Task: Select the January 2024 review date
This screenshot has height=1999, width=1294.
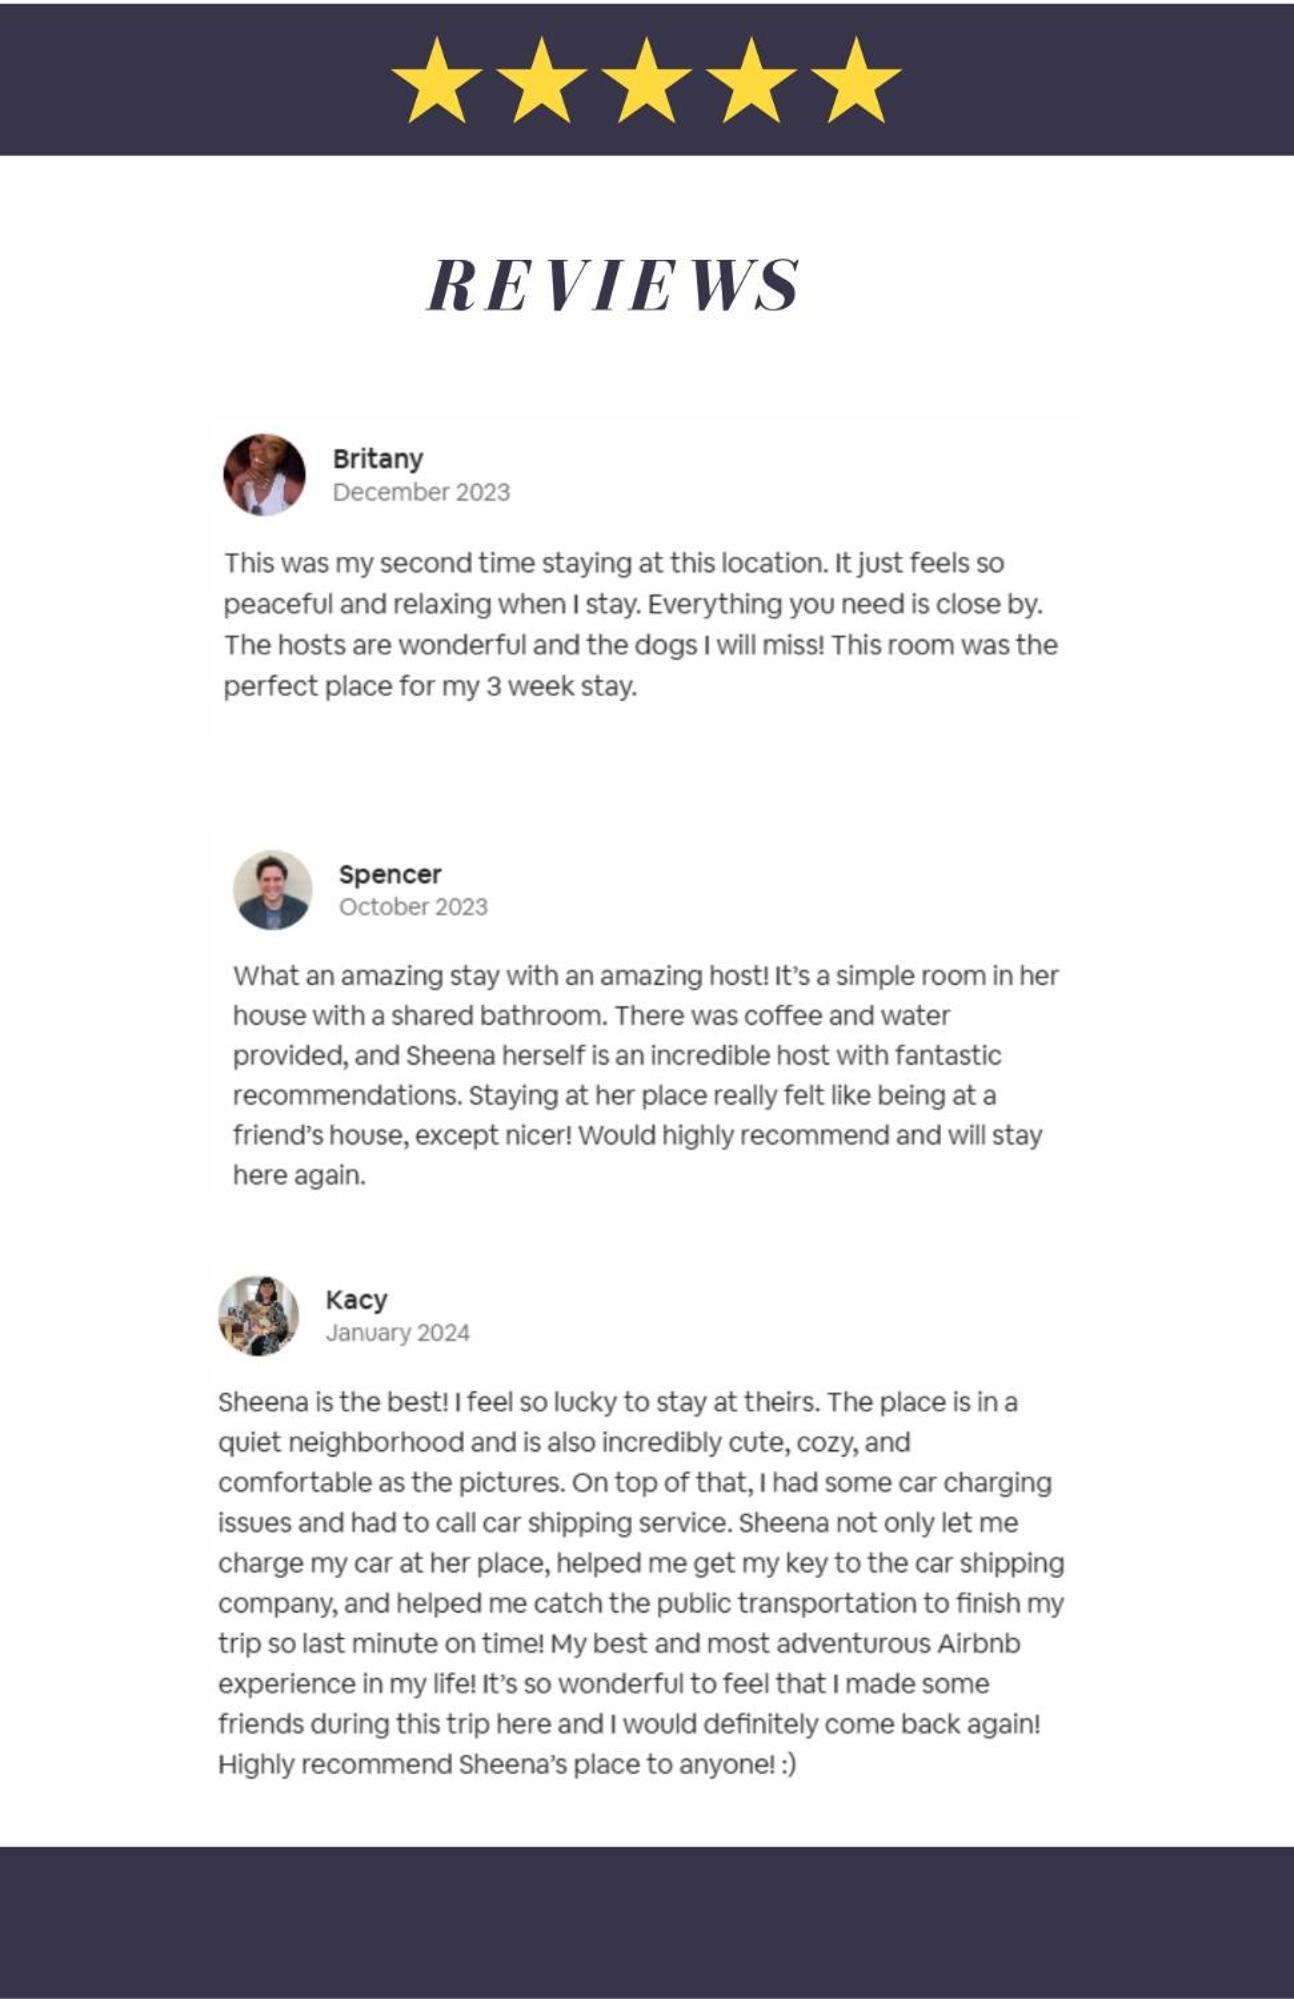Action: click(397, 1333)
